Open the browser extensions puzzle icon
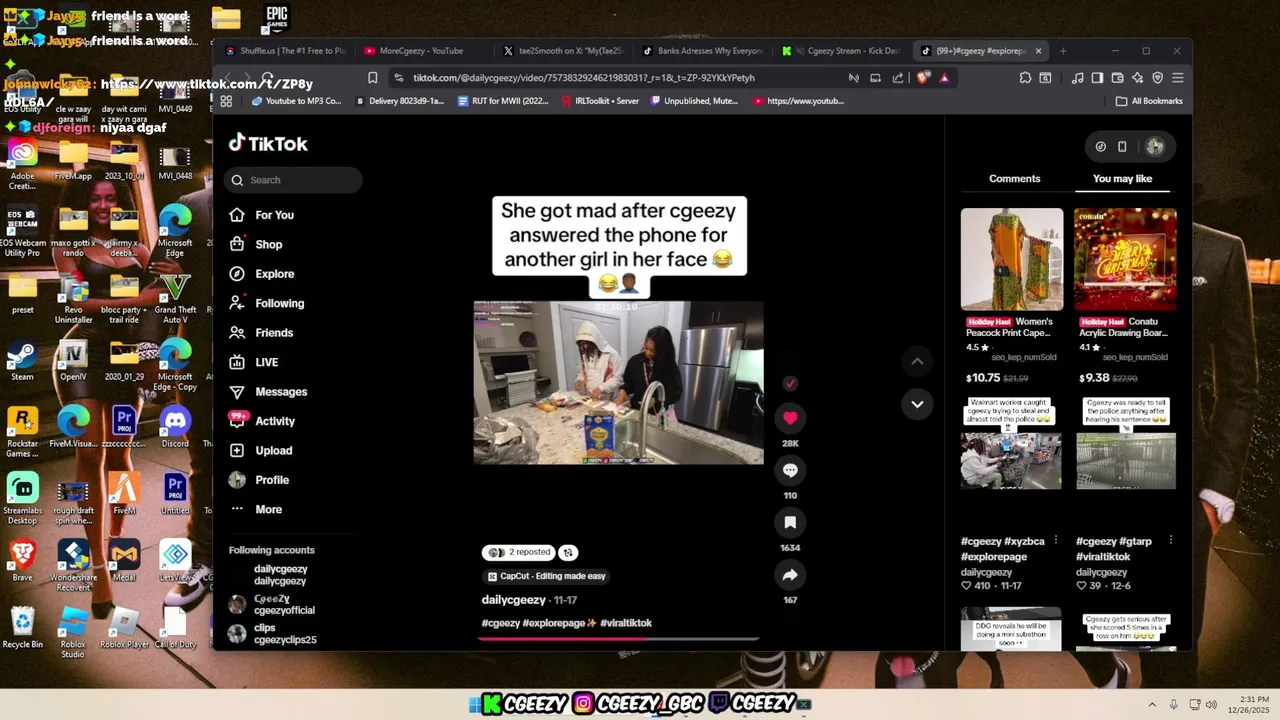The width and height of the screenshot is (1280, 720). click(x=1025, y=78)
